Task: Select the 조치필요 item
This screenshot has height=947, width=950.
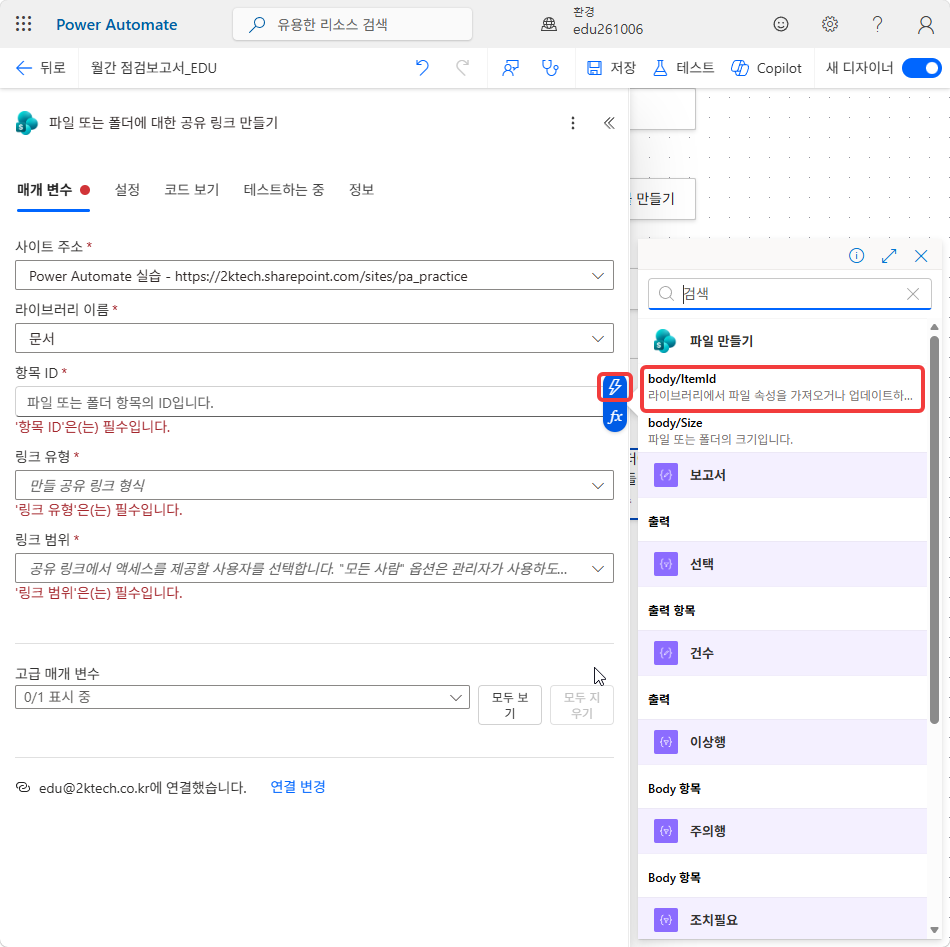Action: (783, 920)
